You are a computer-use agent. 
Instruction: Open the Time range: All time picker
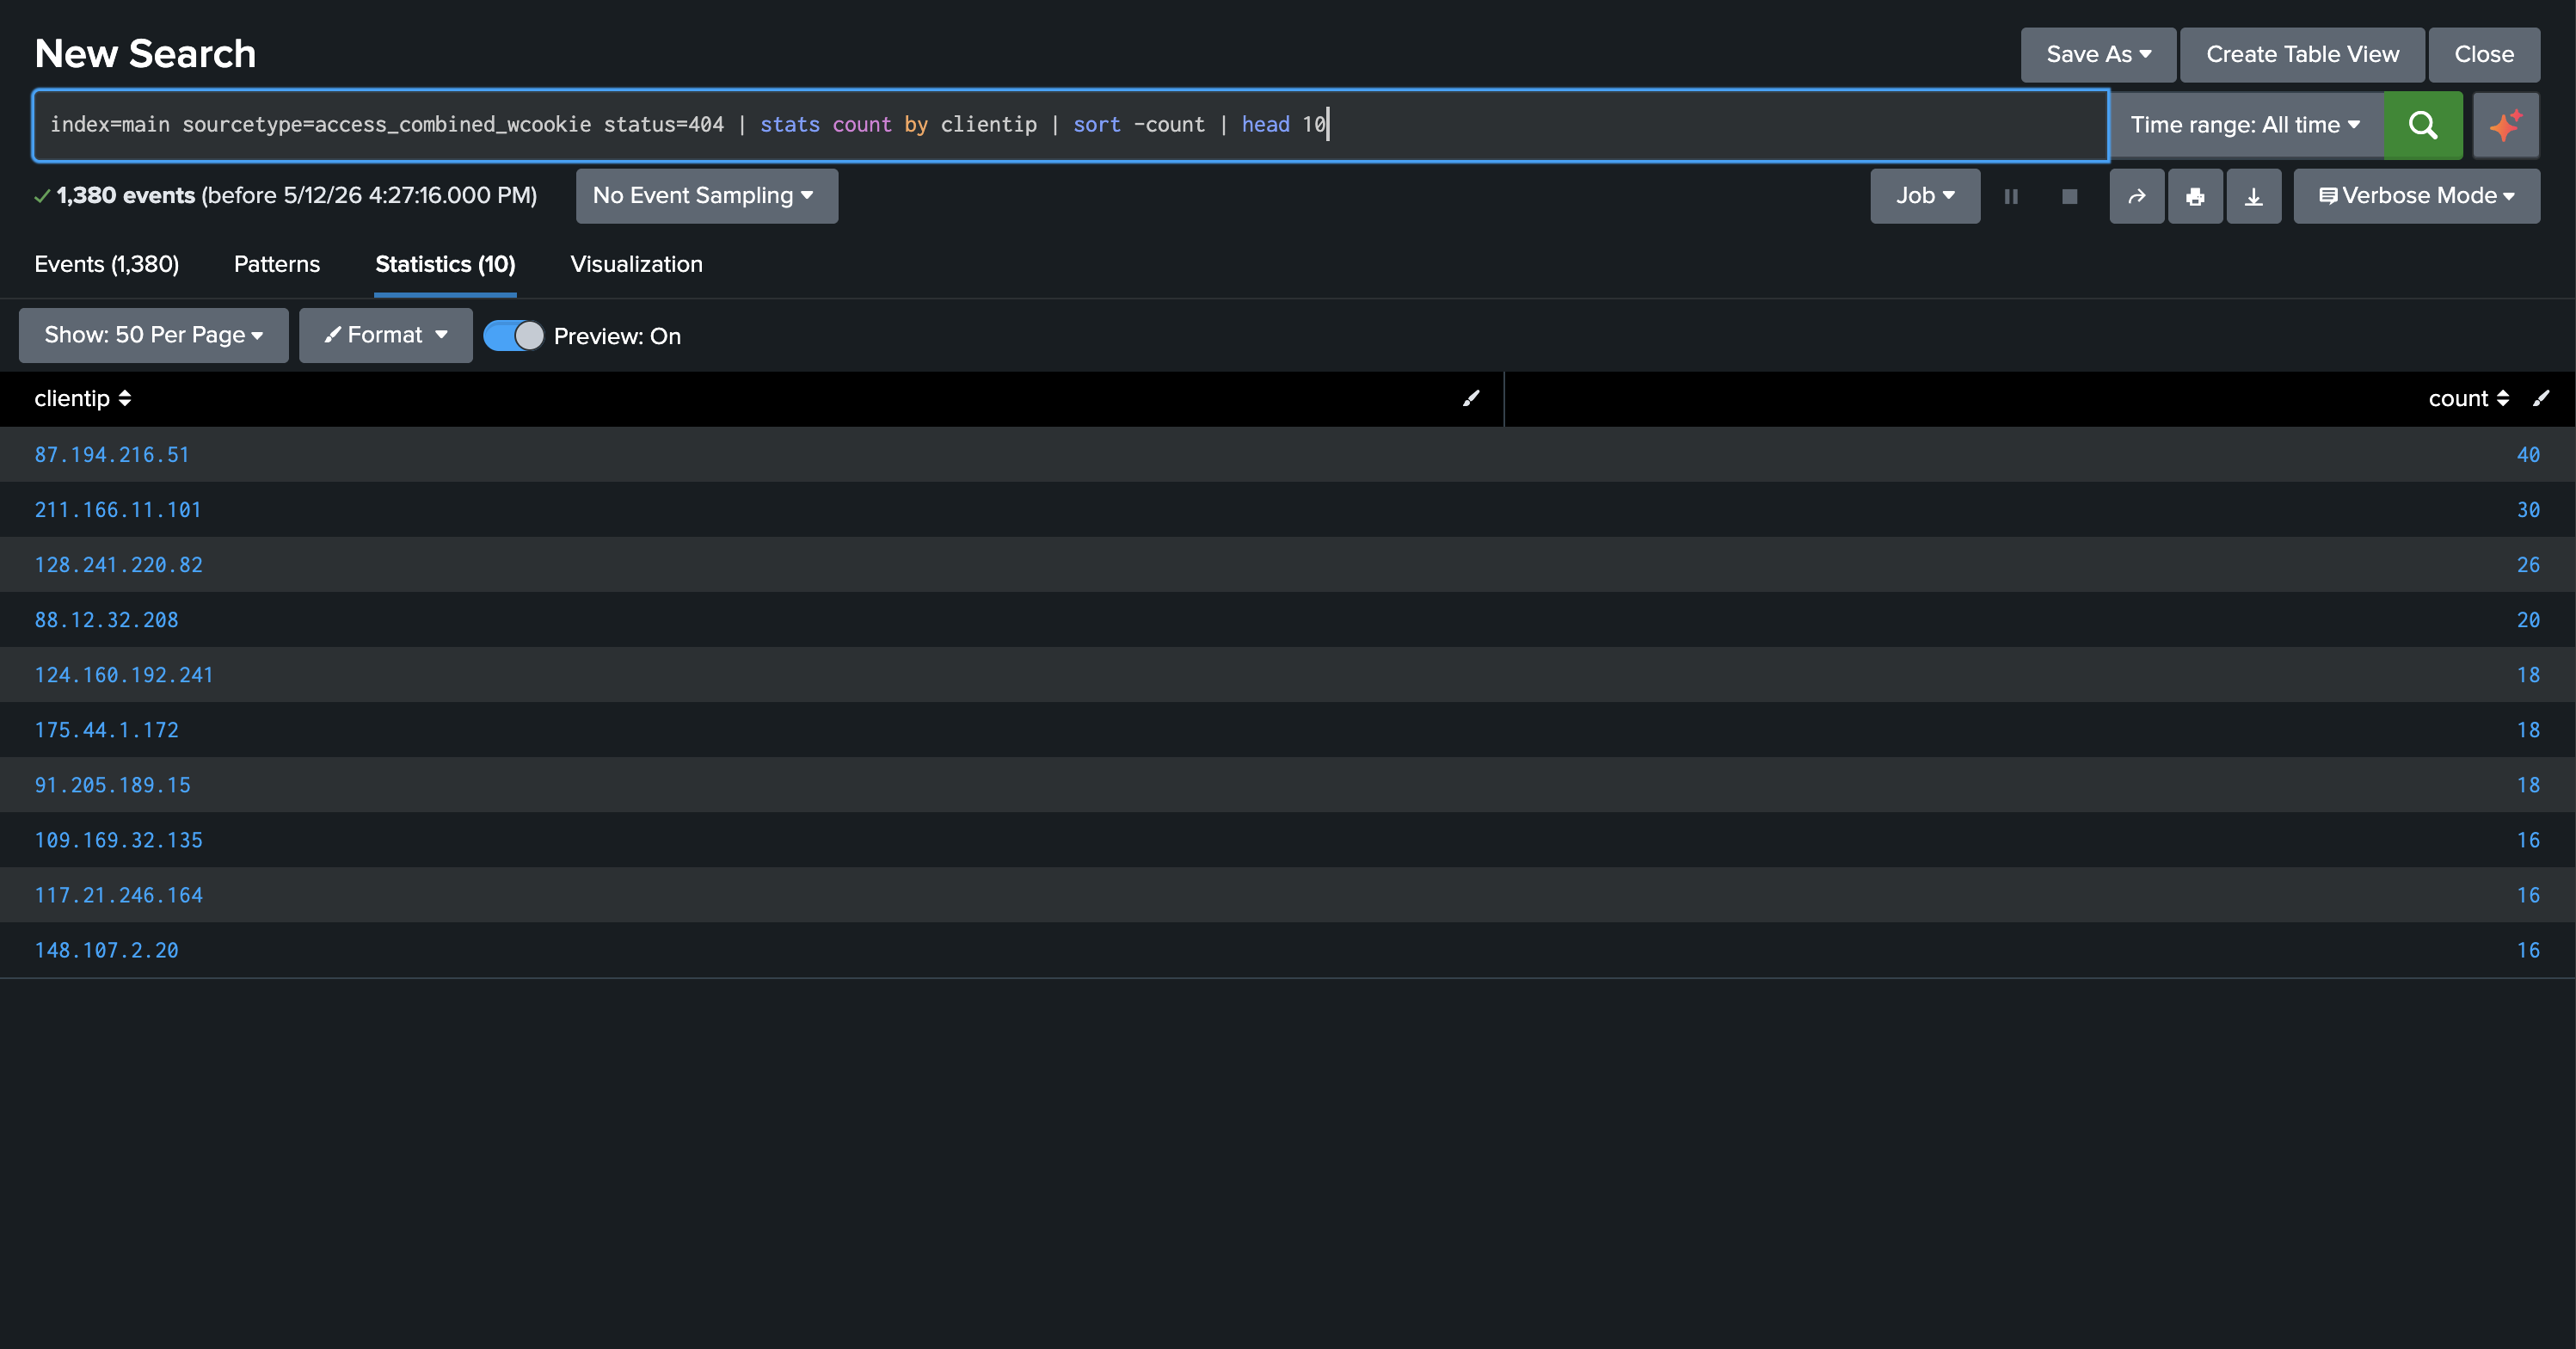click(2246, 125)
